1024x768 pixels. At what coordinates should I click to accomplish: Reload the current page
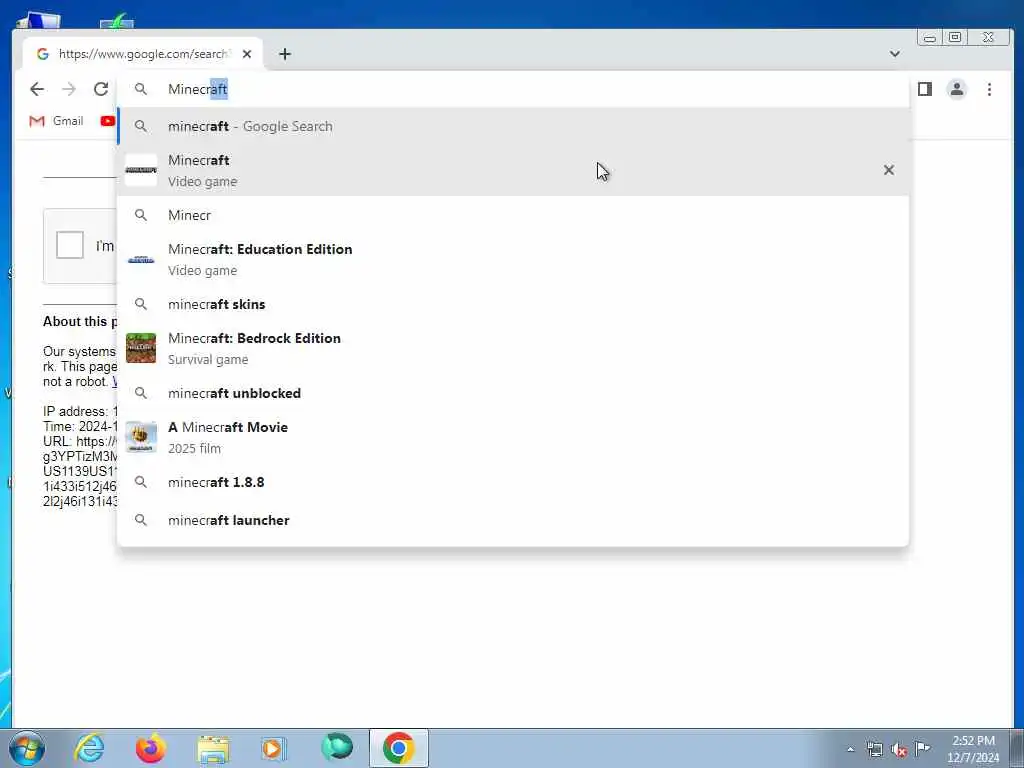coord(101,89)
